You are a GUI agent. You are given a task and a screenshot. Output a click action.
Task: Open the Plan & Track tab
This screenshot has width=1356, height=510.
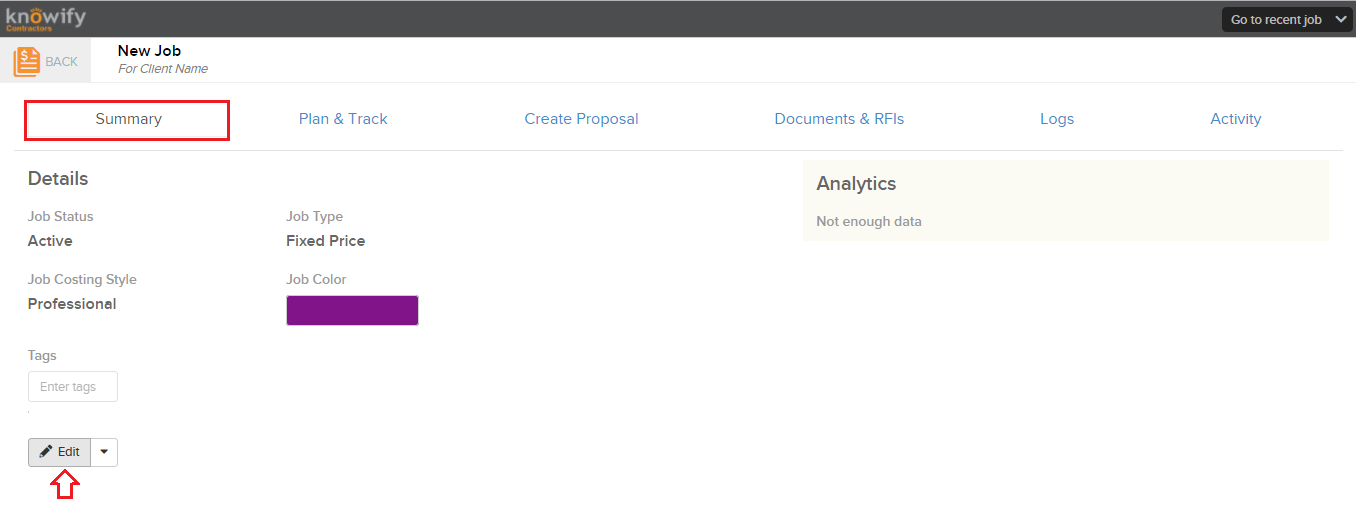tap(343, 119)
